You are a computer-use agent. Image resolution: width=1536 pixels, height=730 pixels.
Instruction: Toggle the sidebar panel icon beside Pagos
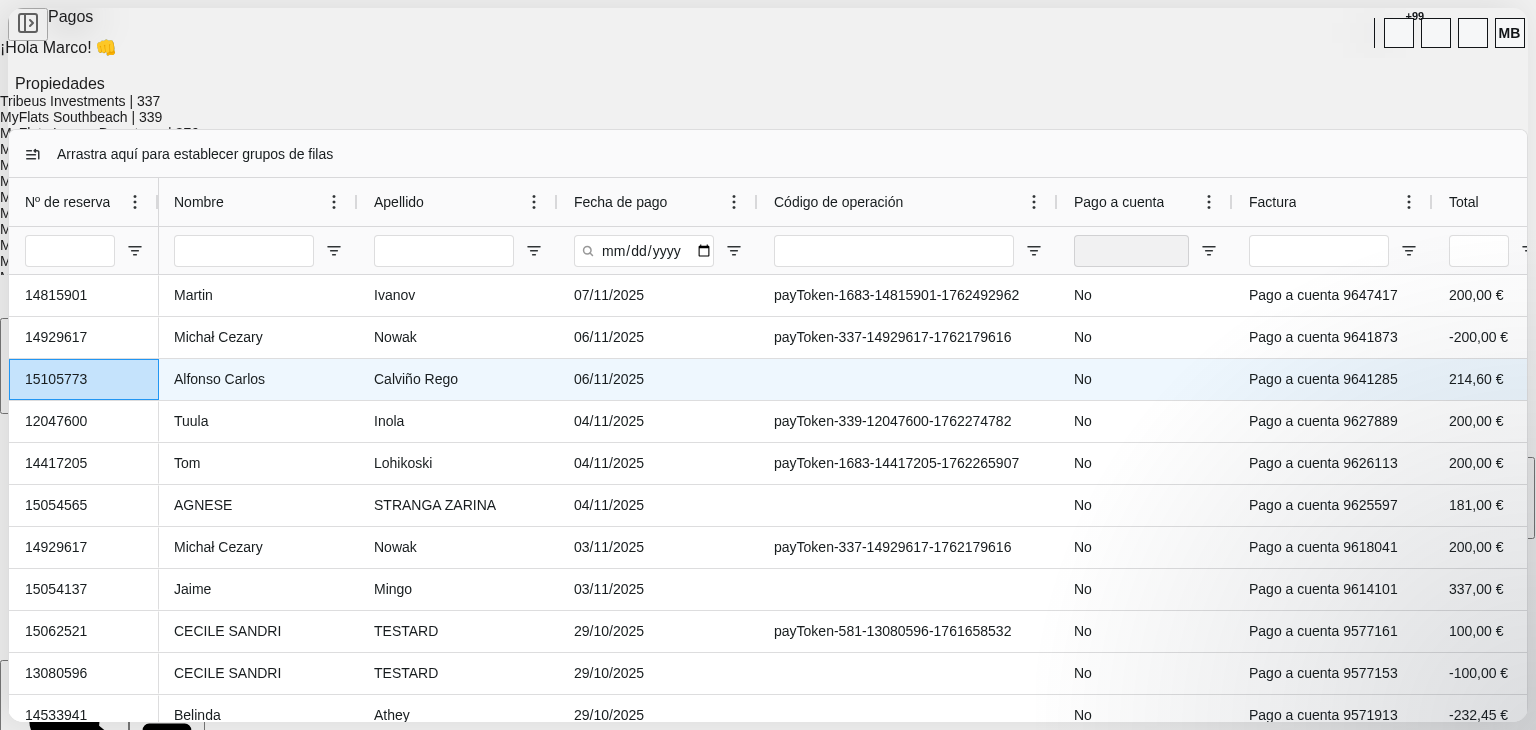tap(28, 23)
